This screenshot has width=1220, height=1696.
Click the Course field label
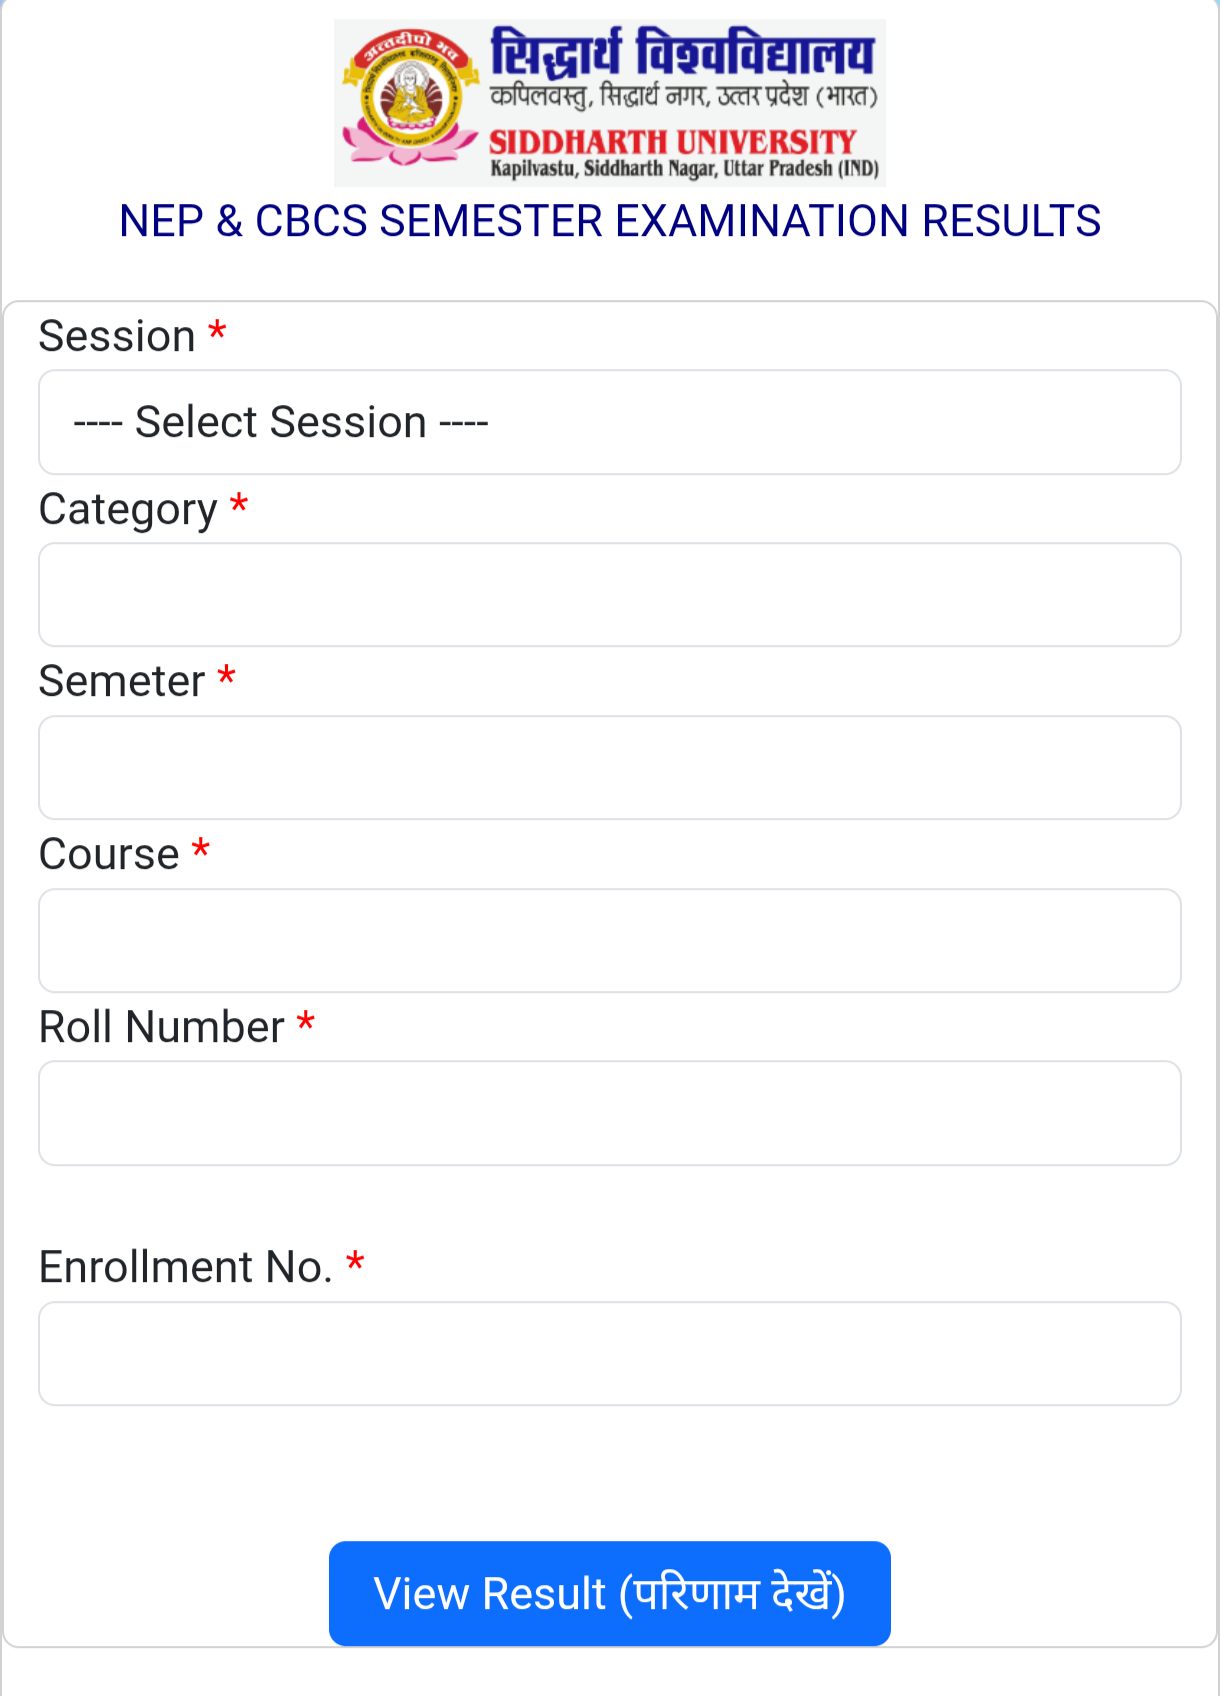click(x=109, y=855)
